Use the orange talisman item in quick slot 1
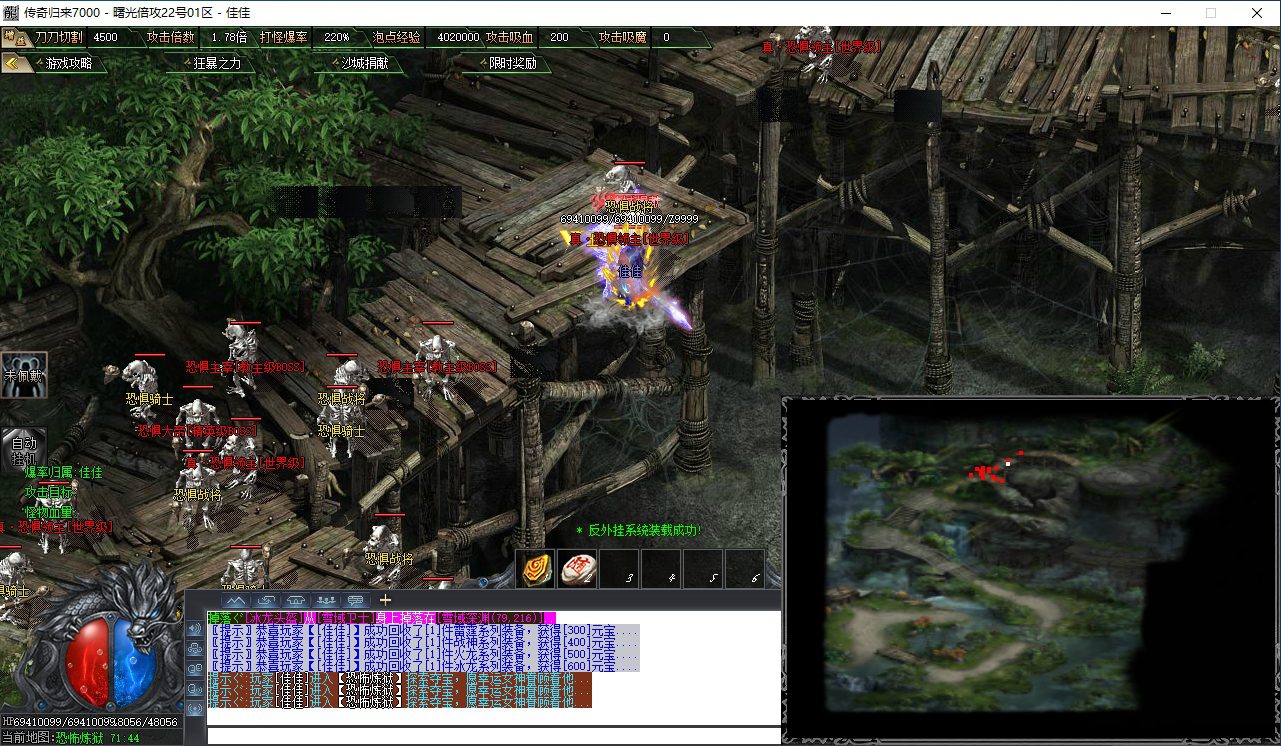 (537, 569)
